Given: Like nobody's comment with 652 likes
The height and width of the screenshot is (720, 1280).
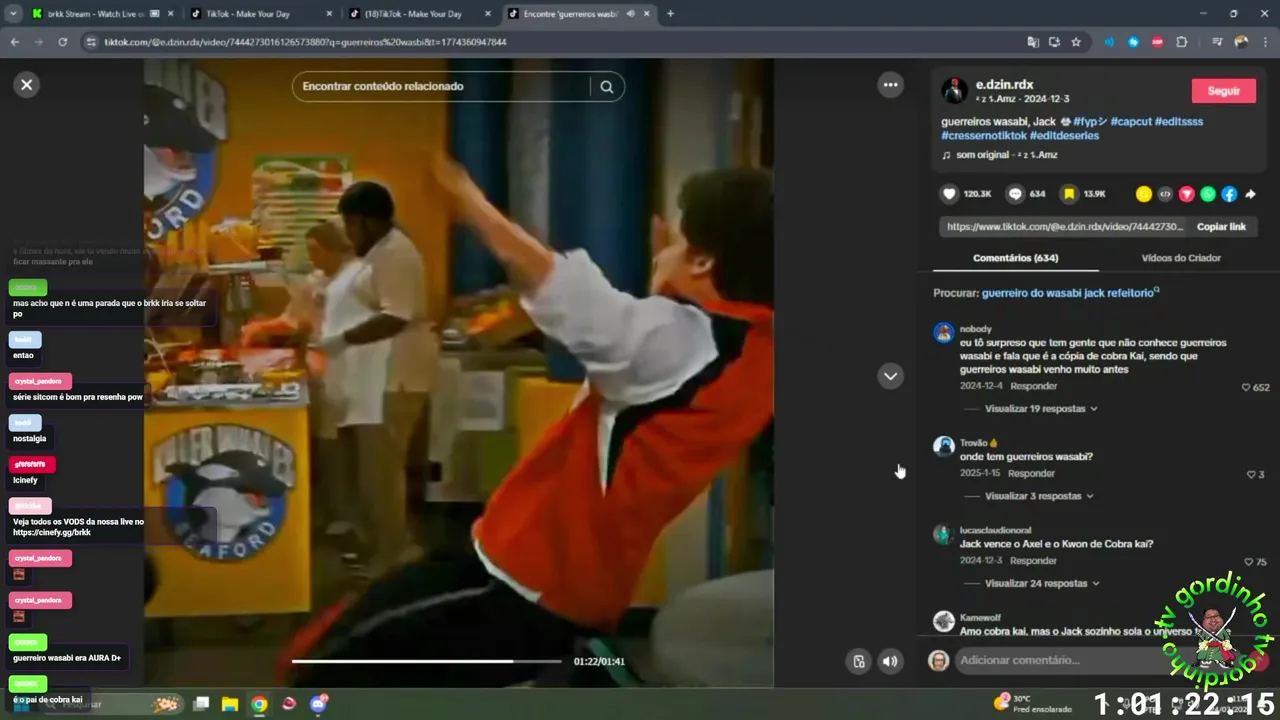Looking at the screenshot, I should pyautogui.click(x=1246, y=387).
